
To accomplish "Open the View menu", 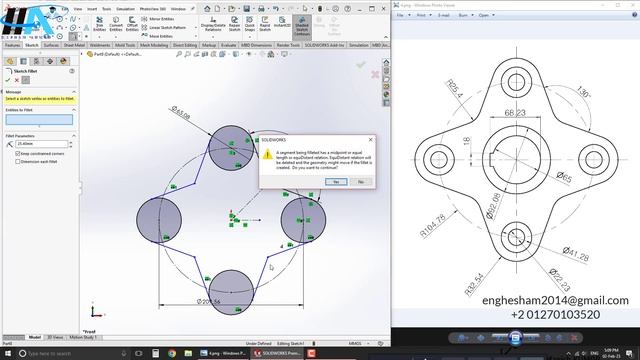I will tap(78, 9).
